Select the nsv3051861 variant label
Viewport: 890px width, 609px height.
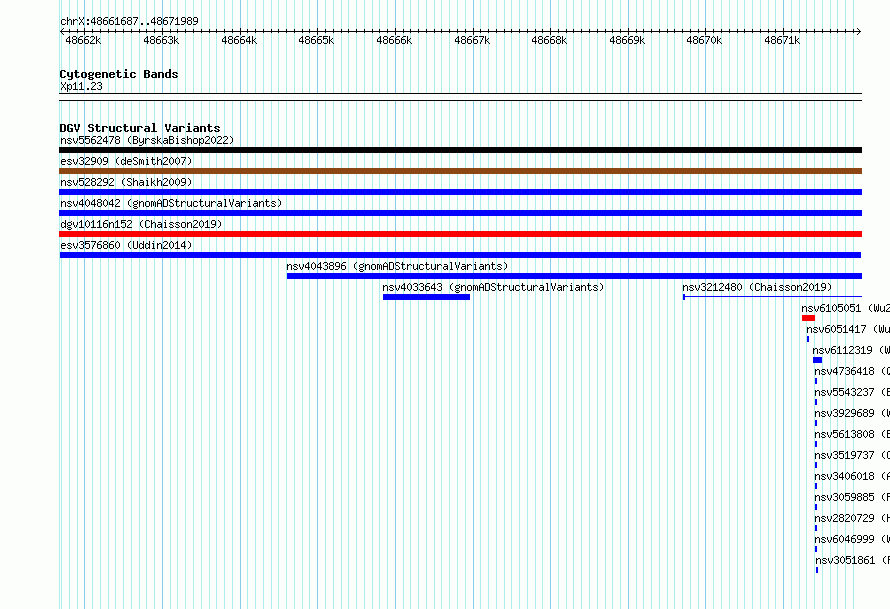(853, 560)
